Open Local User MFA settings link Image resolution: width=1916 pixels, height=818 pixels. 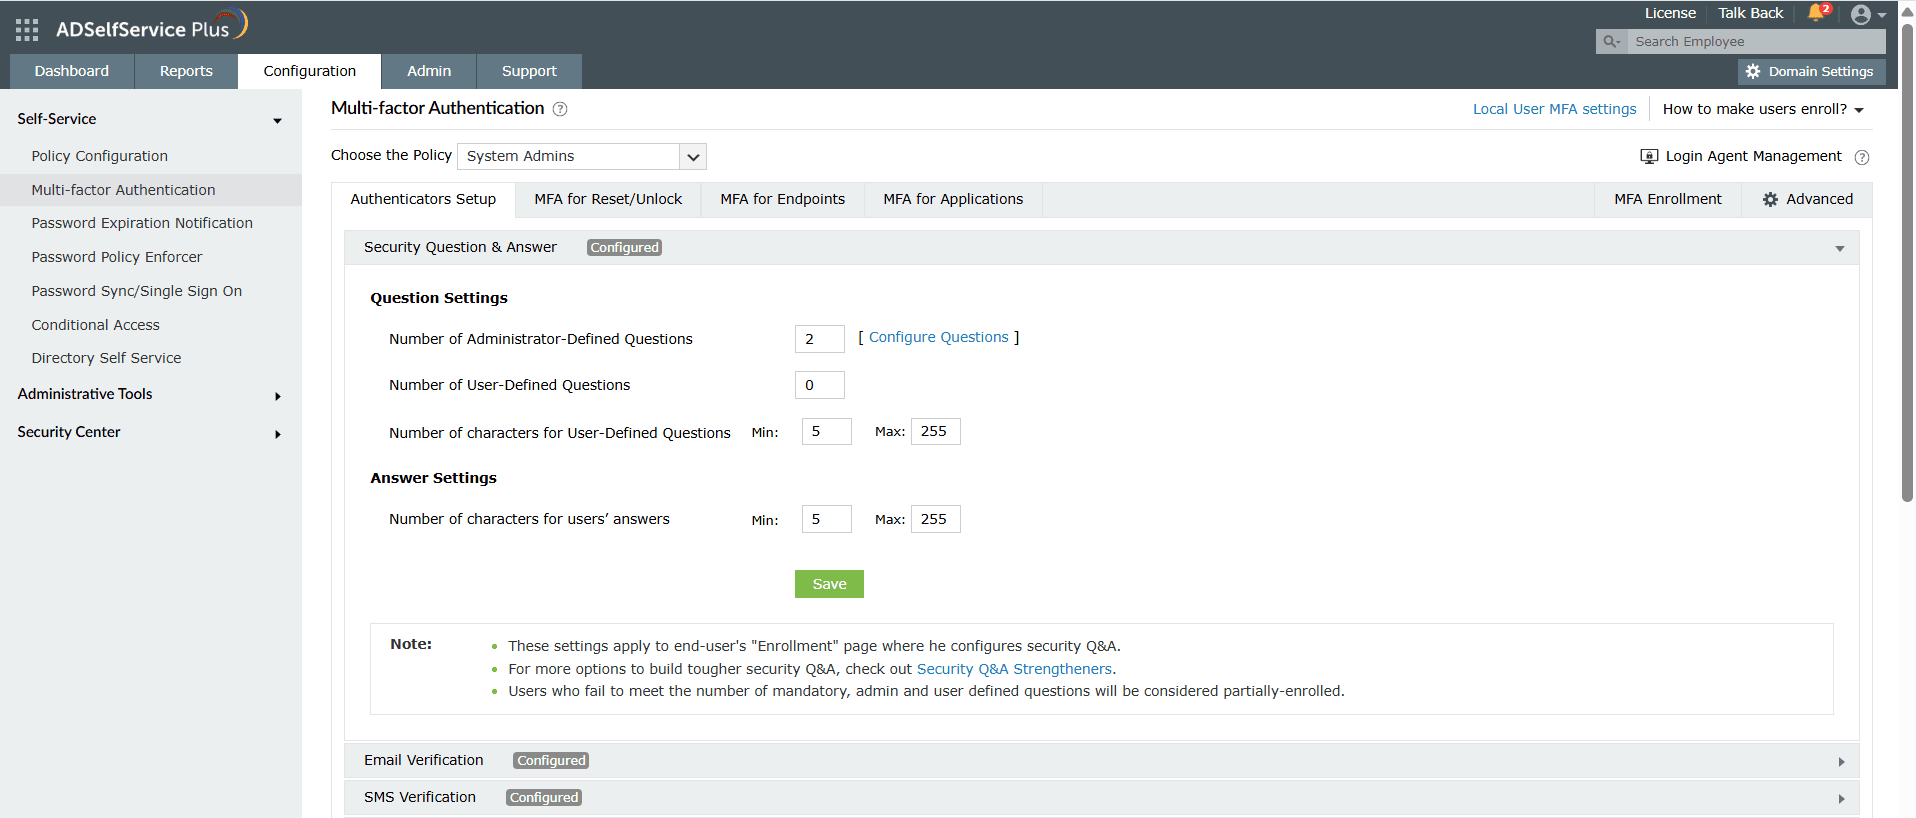(x=1555, y=109)
